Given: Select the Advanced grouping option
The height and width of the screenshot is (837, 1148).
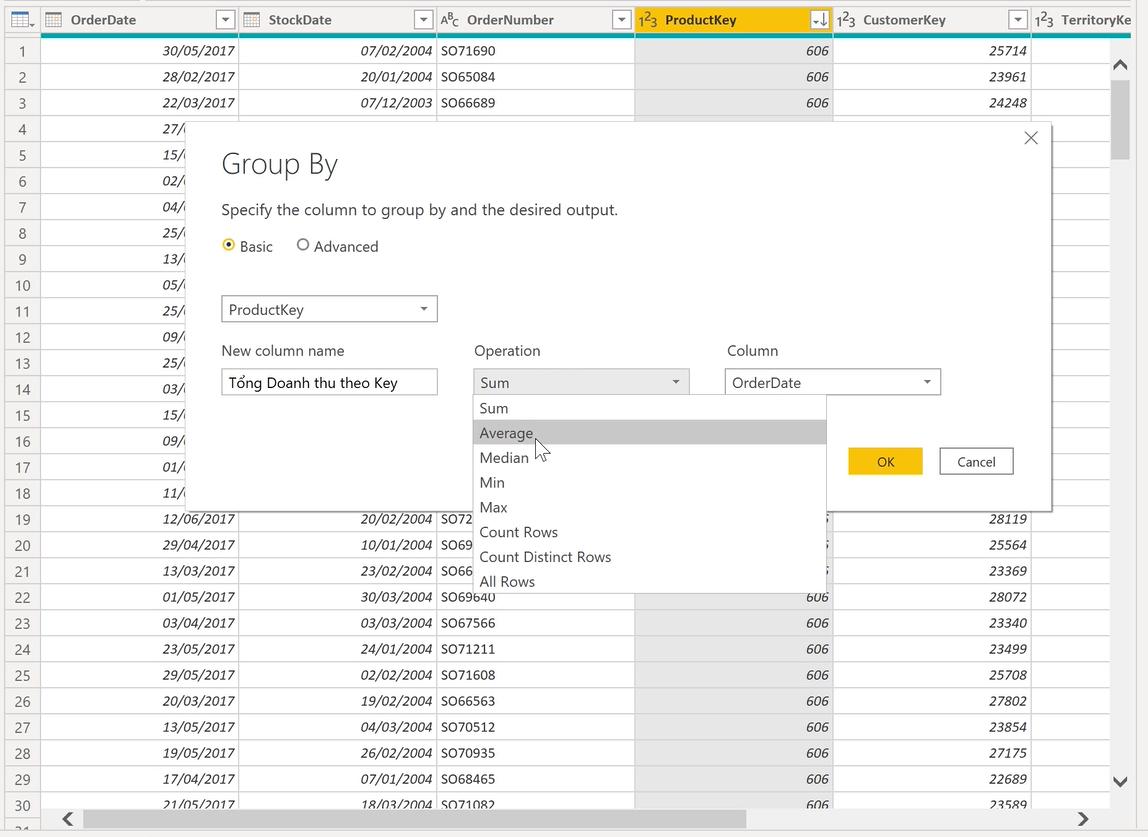Looking at the screenshot, I should coord(303,244).
